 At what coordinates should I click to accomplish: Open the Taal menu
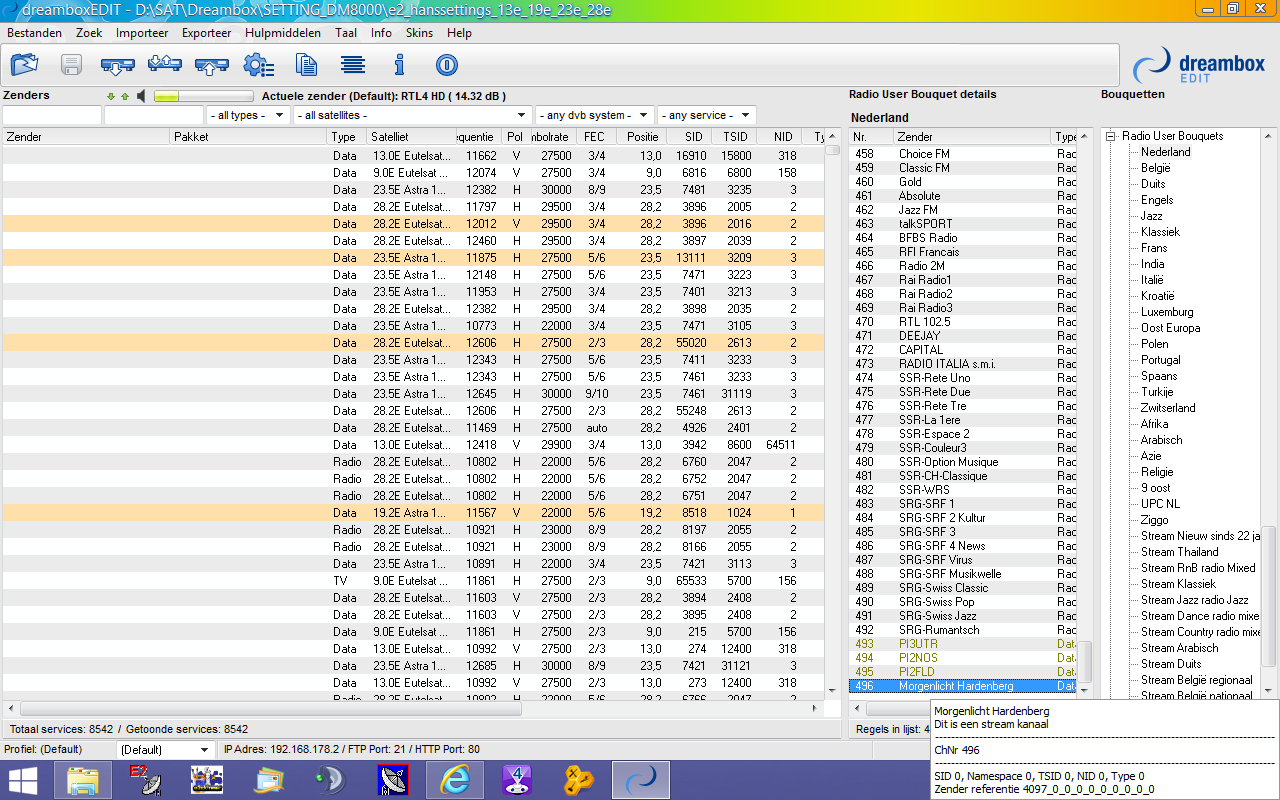[346, 33]
